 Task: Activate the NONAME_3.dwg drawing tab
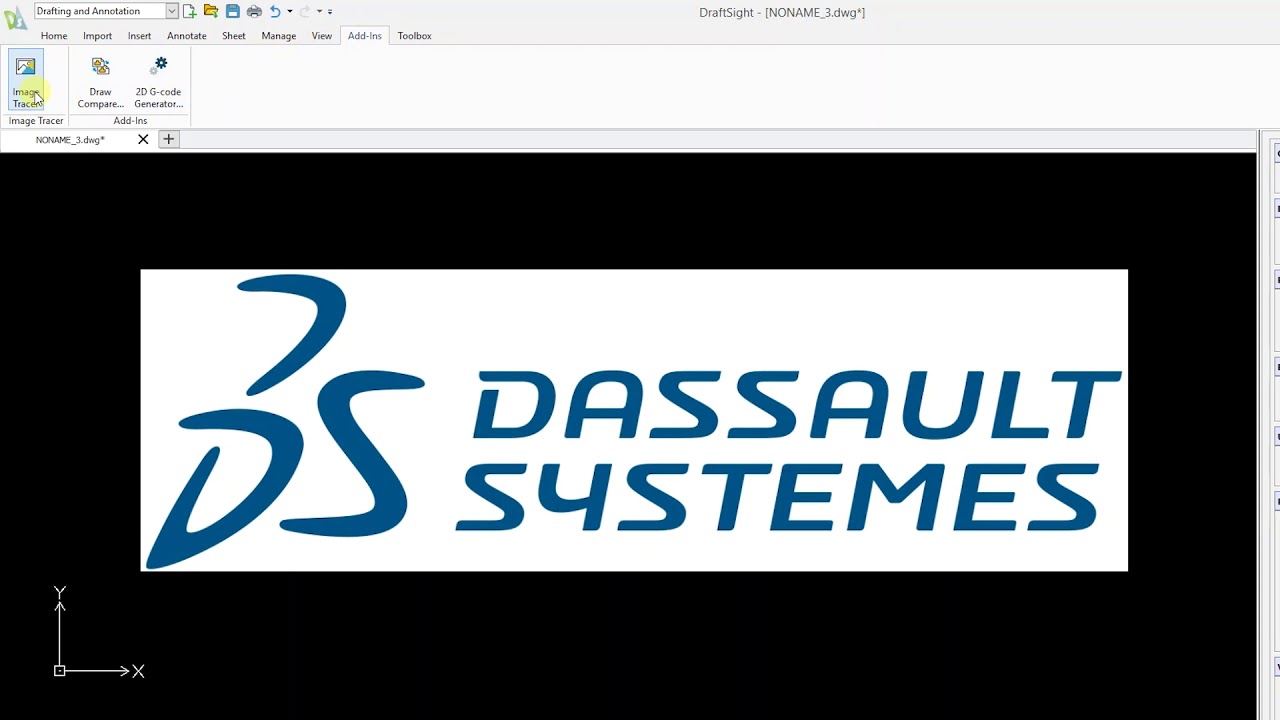70,140
